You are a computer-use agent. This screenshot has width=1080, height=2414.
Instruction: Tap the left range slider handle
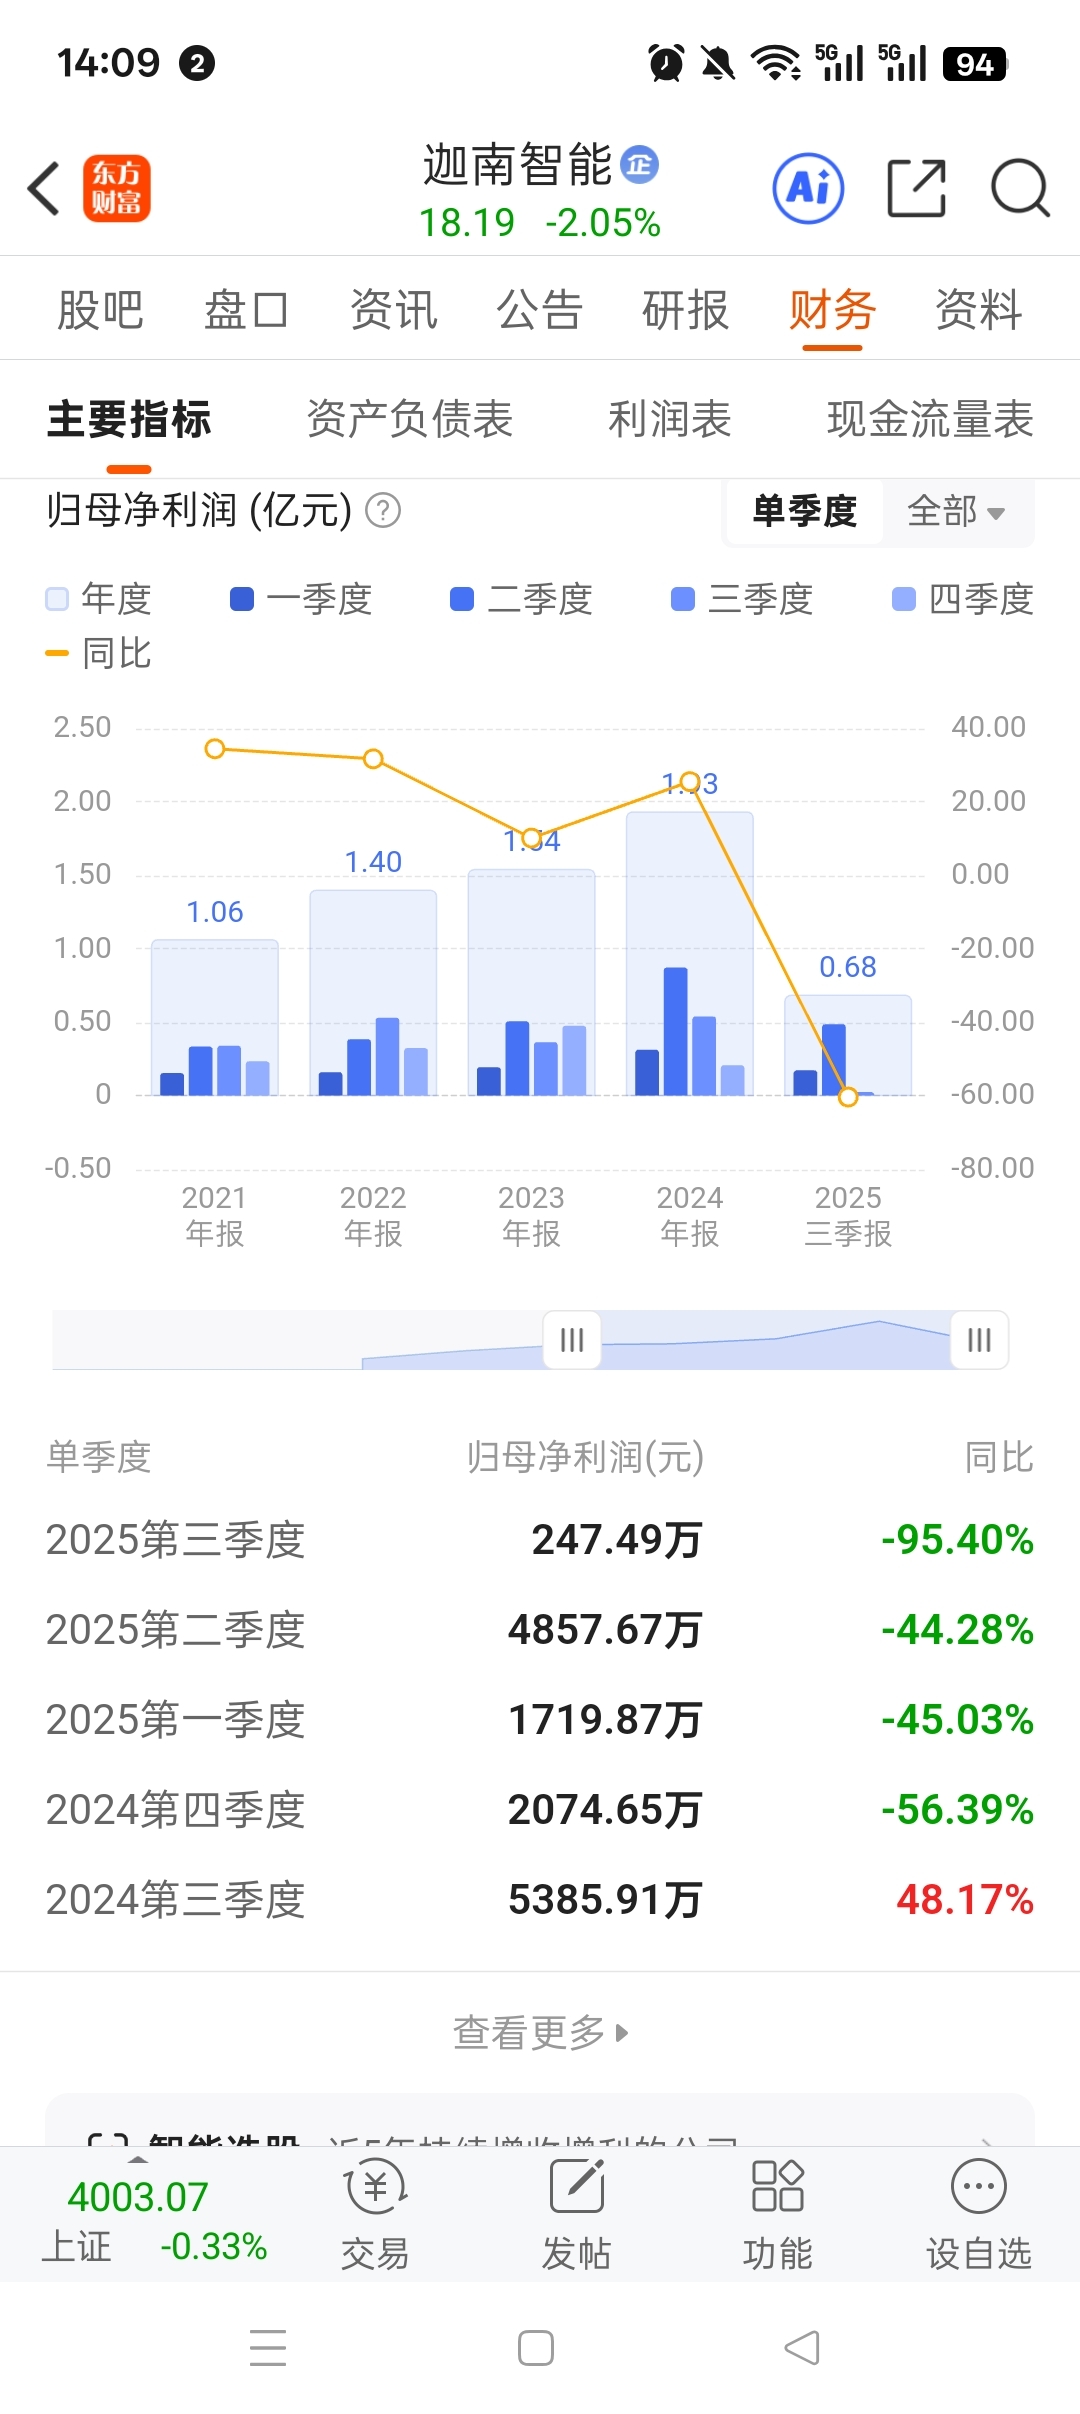click(x=572, y=1339)
